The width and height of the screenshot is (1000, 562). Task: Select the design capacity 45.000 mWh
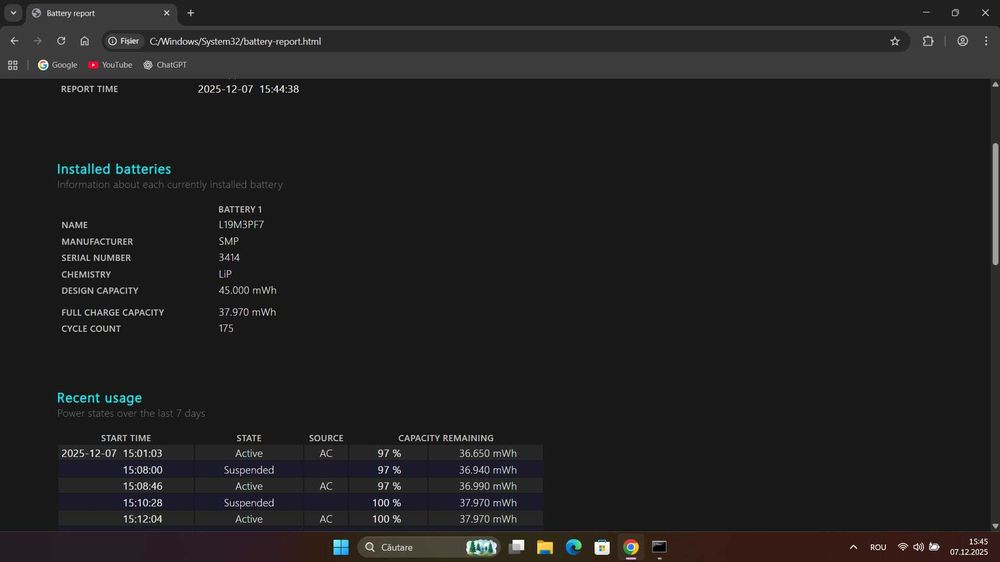click(x=247, y=290)
